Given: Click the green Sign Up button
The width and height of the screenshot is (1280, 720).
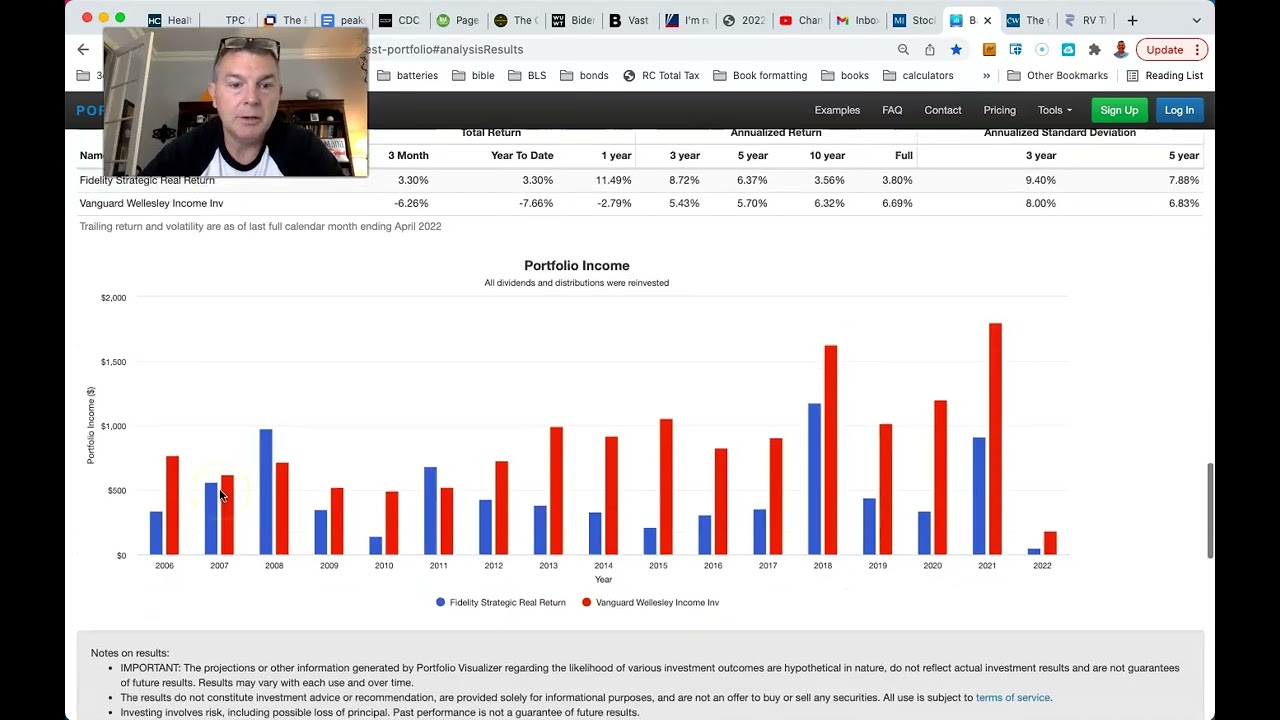Looking at the screenshot, I should (1119, 110).
